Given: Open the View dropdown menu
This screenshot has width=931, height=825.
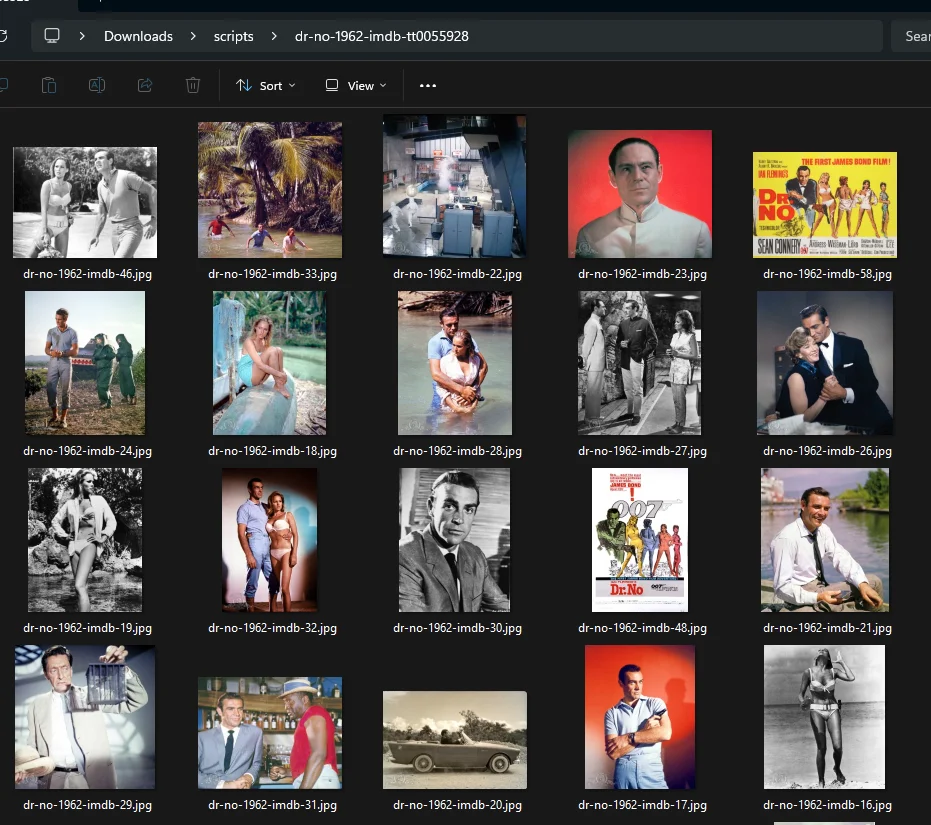Looking at the screenshot, I should pos(356,86).
